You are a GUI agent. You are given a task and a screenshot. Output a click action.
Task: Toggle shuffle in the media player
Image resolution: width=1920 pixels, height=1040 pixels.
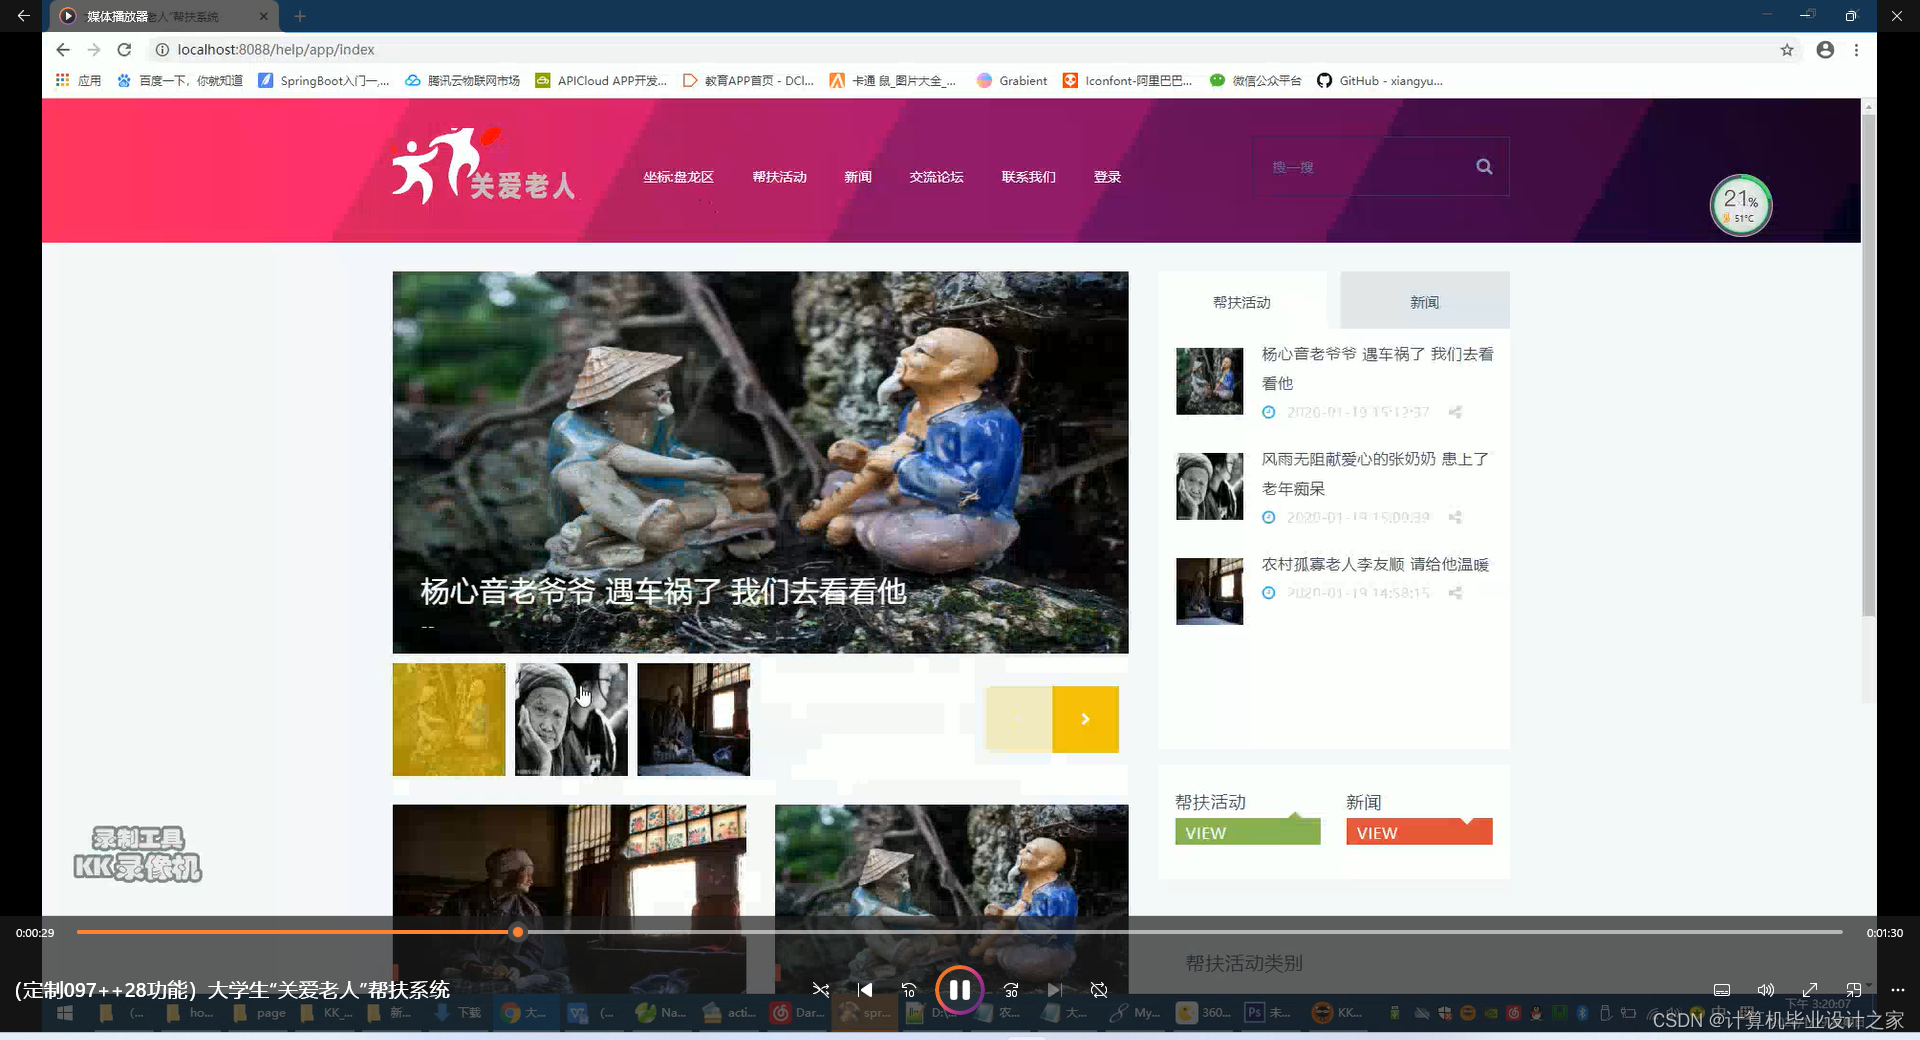point(821,990)
